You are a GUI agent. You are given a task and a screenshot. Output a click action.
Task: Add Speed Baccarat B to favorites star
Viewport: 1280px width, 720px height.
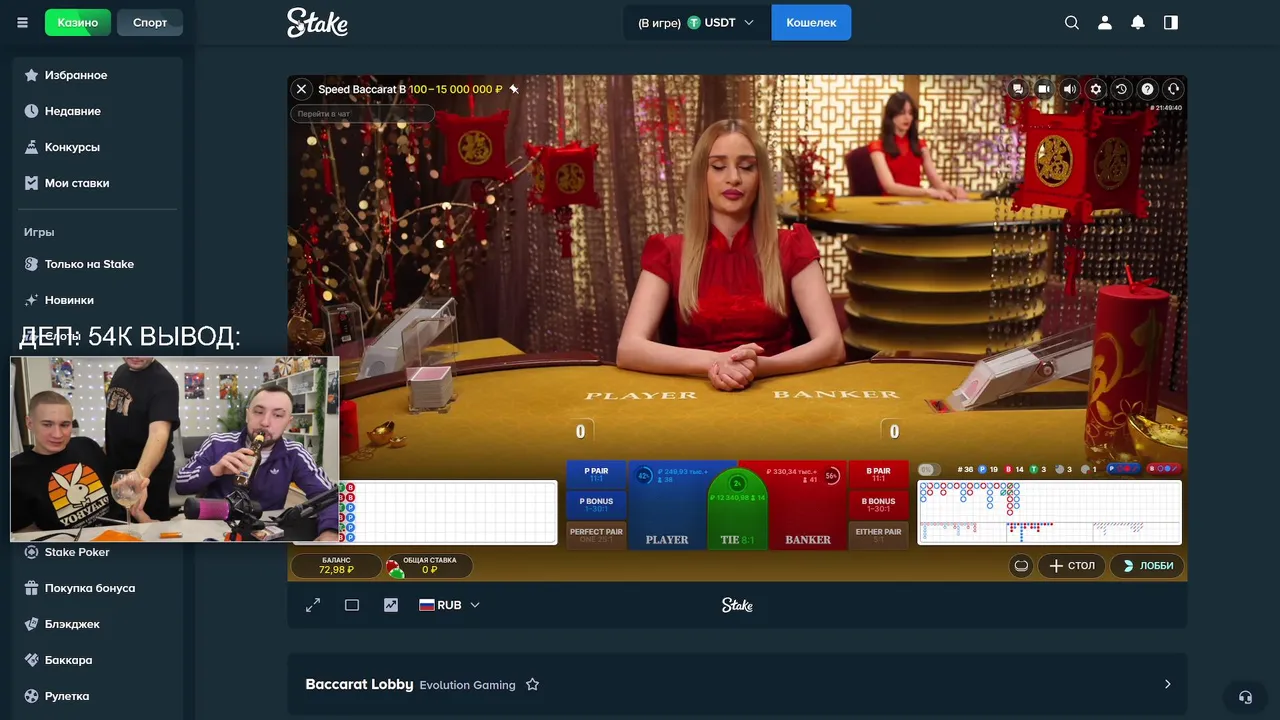click(x=514, y=89)
